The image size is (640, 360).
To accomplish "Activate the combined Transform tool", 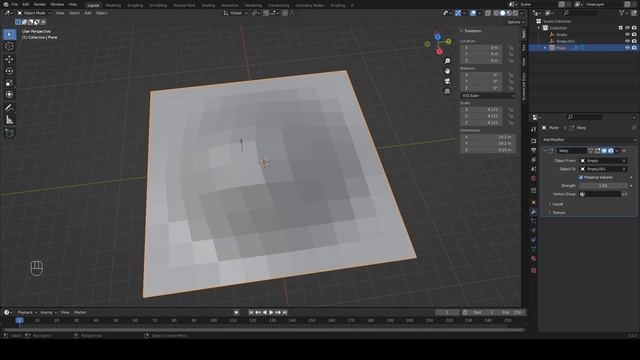I will point(9,95).
